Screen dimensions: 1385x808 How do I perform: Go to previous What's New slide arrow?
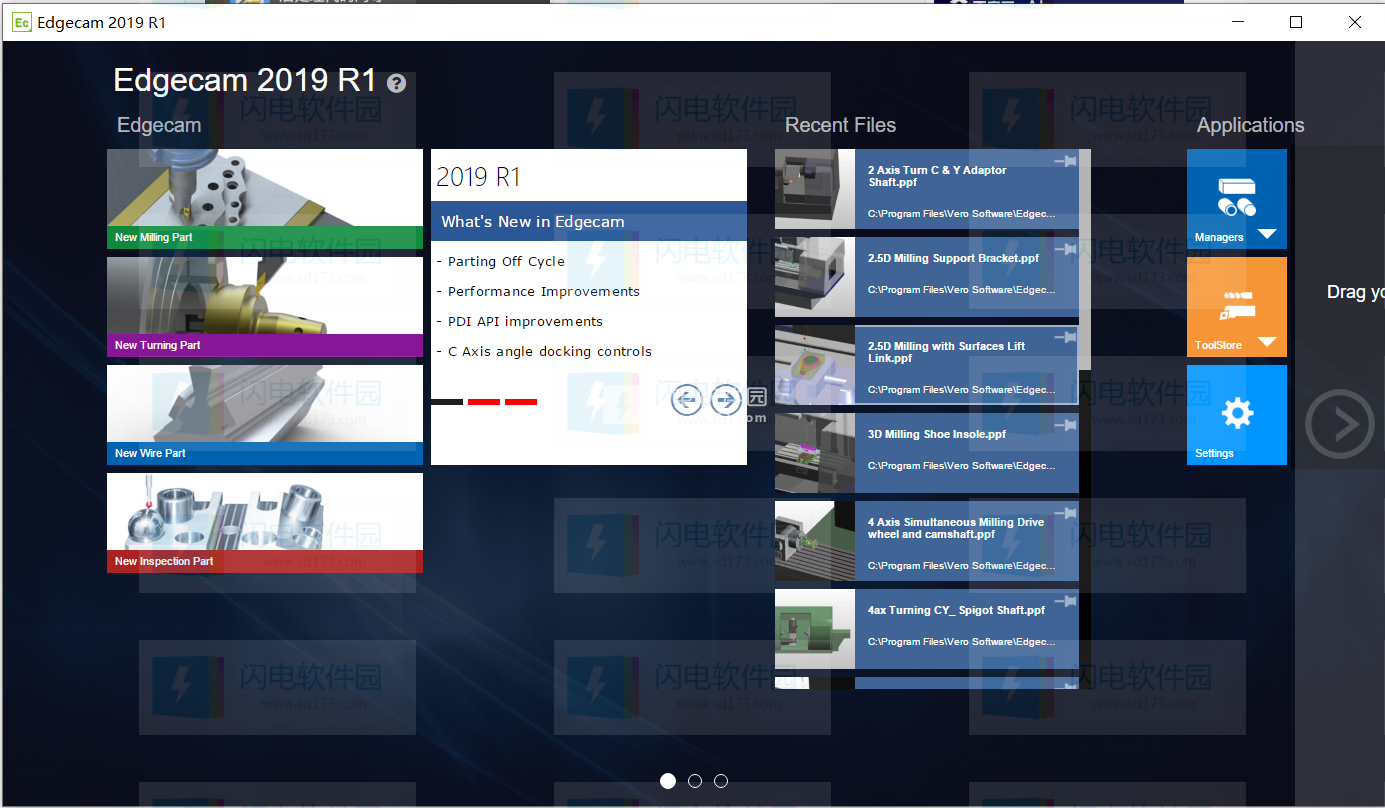point(686,400)
